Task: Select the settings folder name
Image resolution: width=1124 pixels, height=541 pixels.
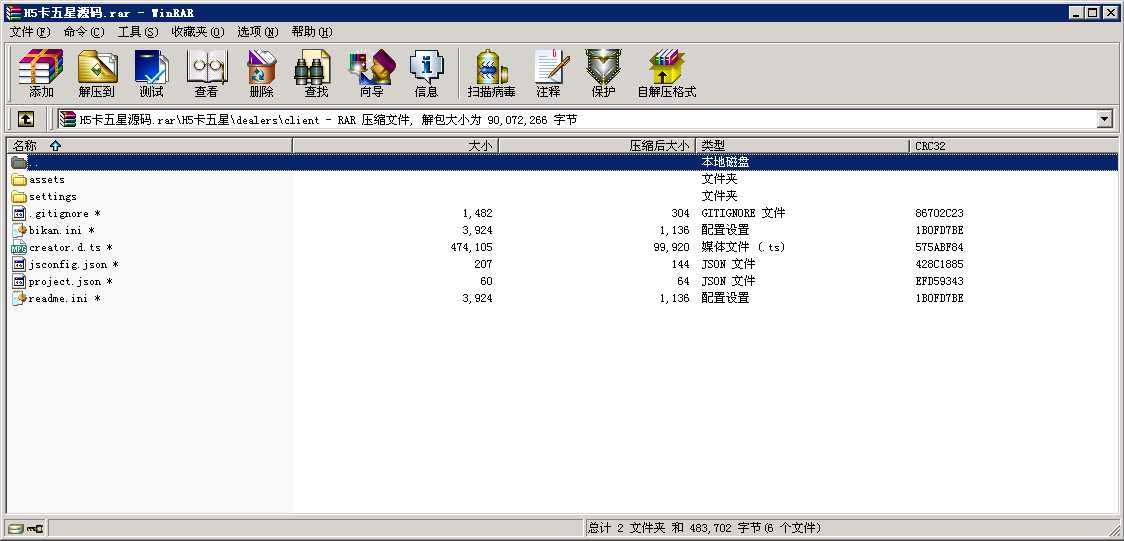Action: tap(53, 196)
